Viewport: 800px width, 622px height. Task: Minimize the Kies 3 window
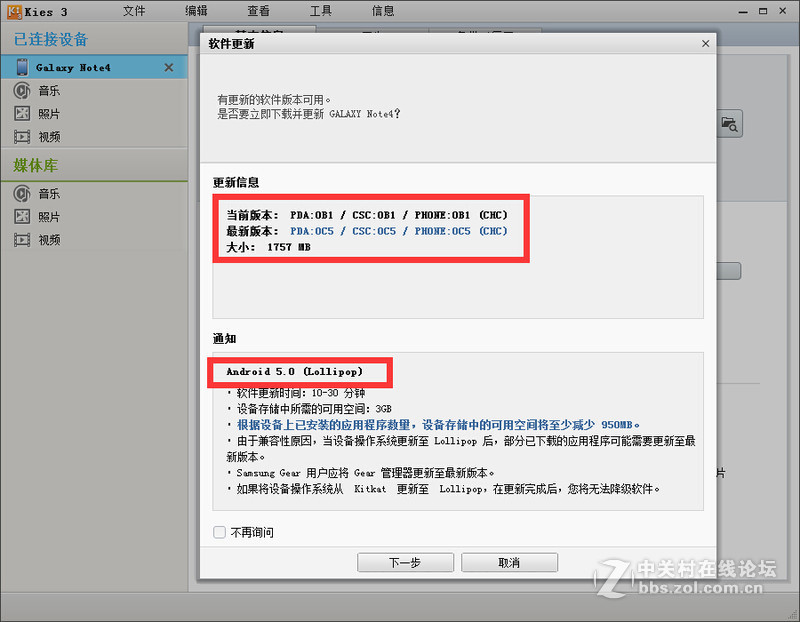click(743, 11)
